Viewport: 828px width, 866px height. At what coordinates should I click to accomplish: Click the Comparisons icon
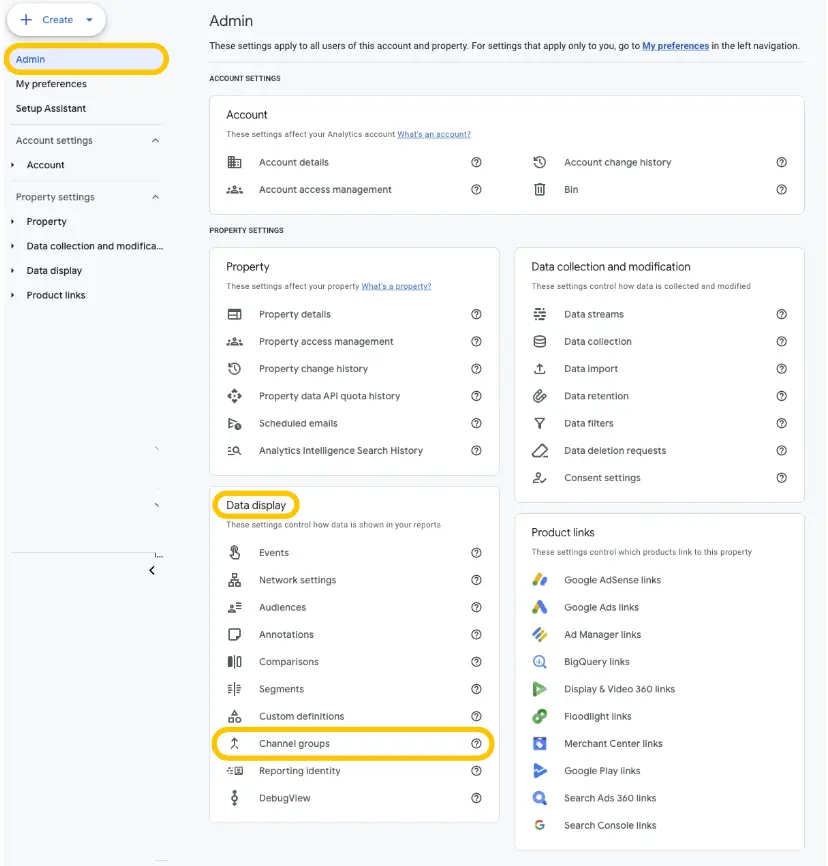[234, 662]
